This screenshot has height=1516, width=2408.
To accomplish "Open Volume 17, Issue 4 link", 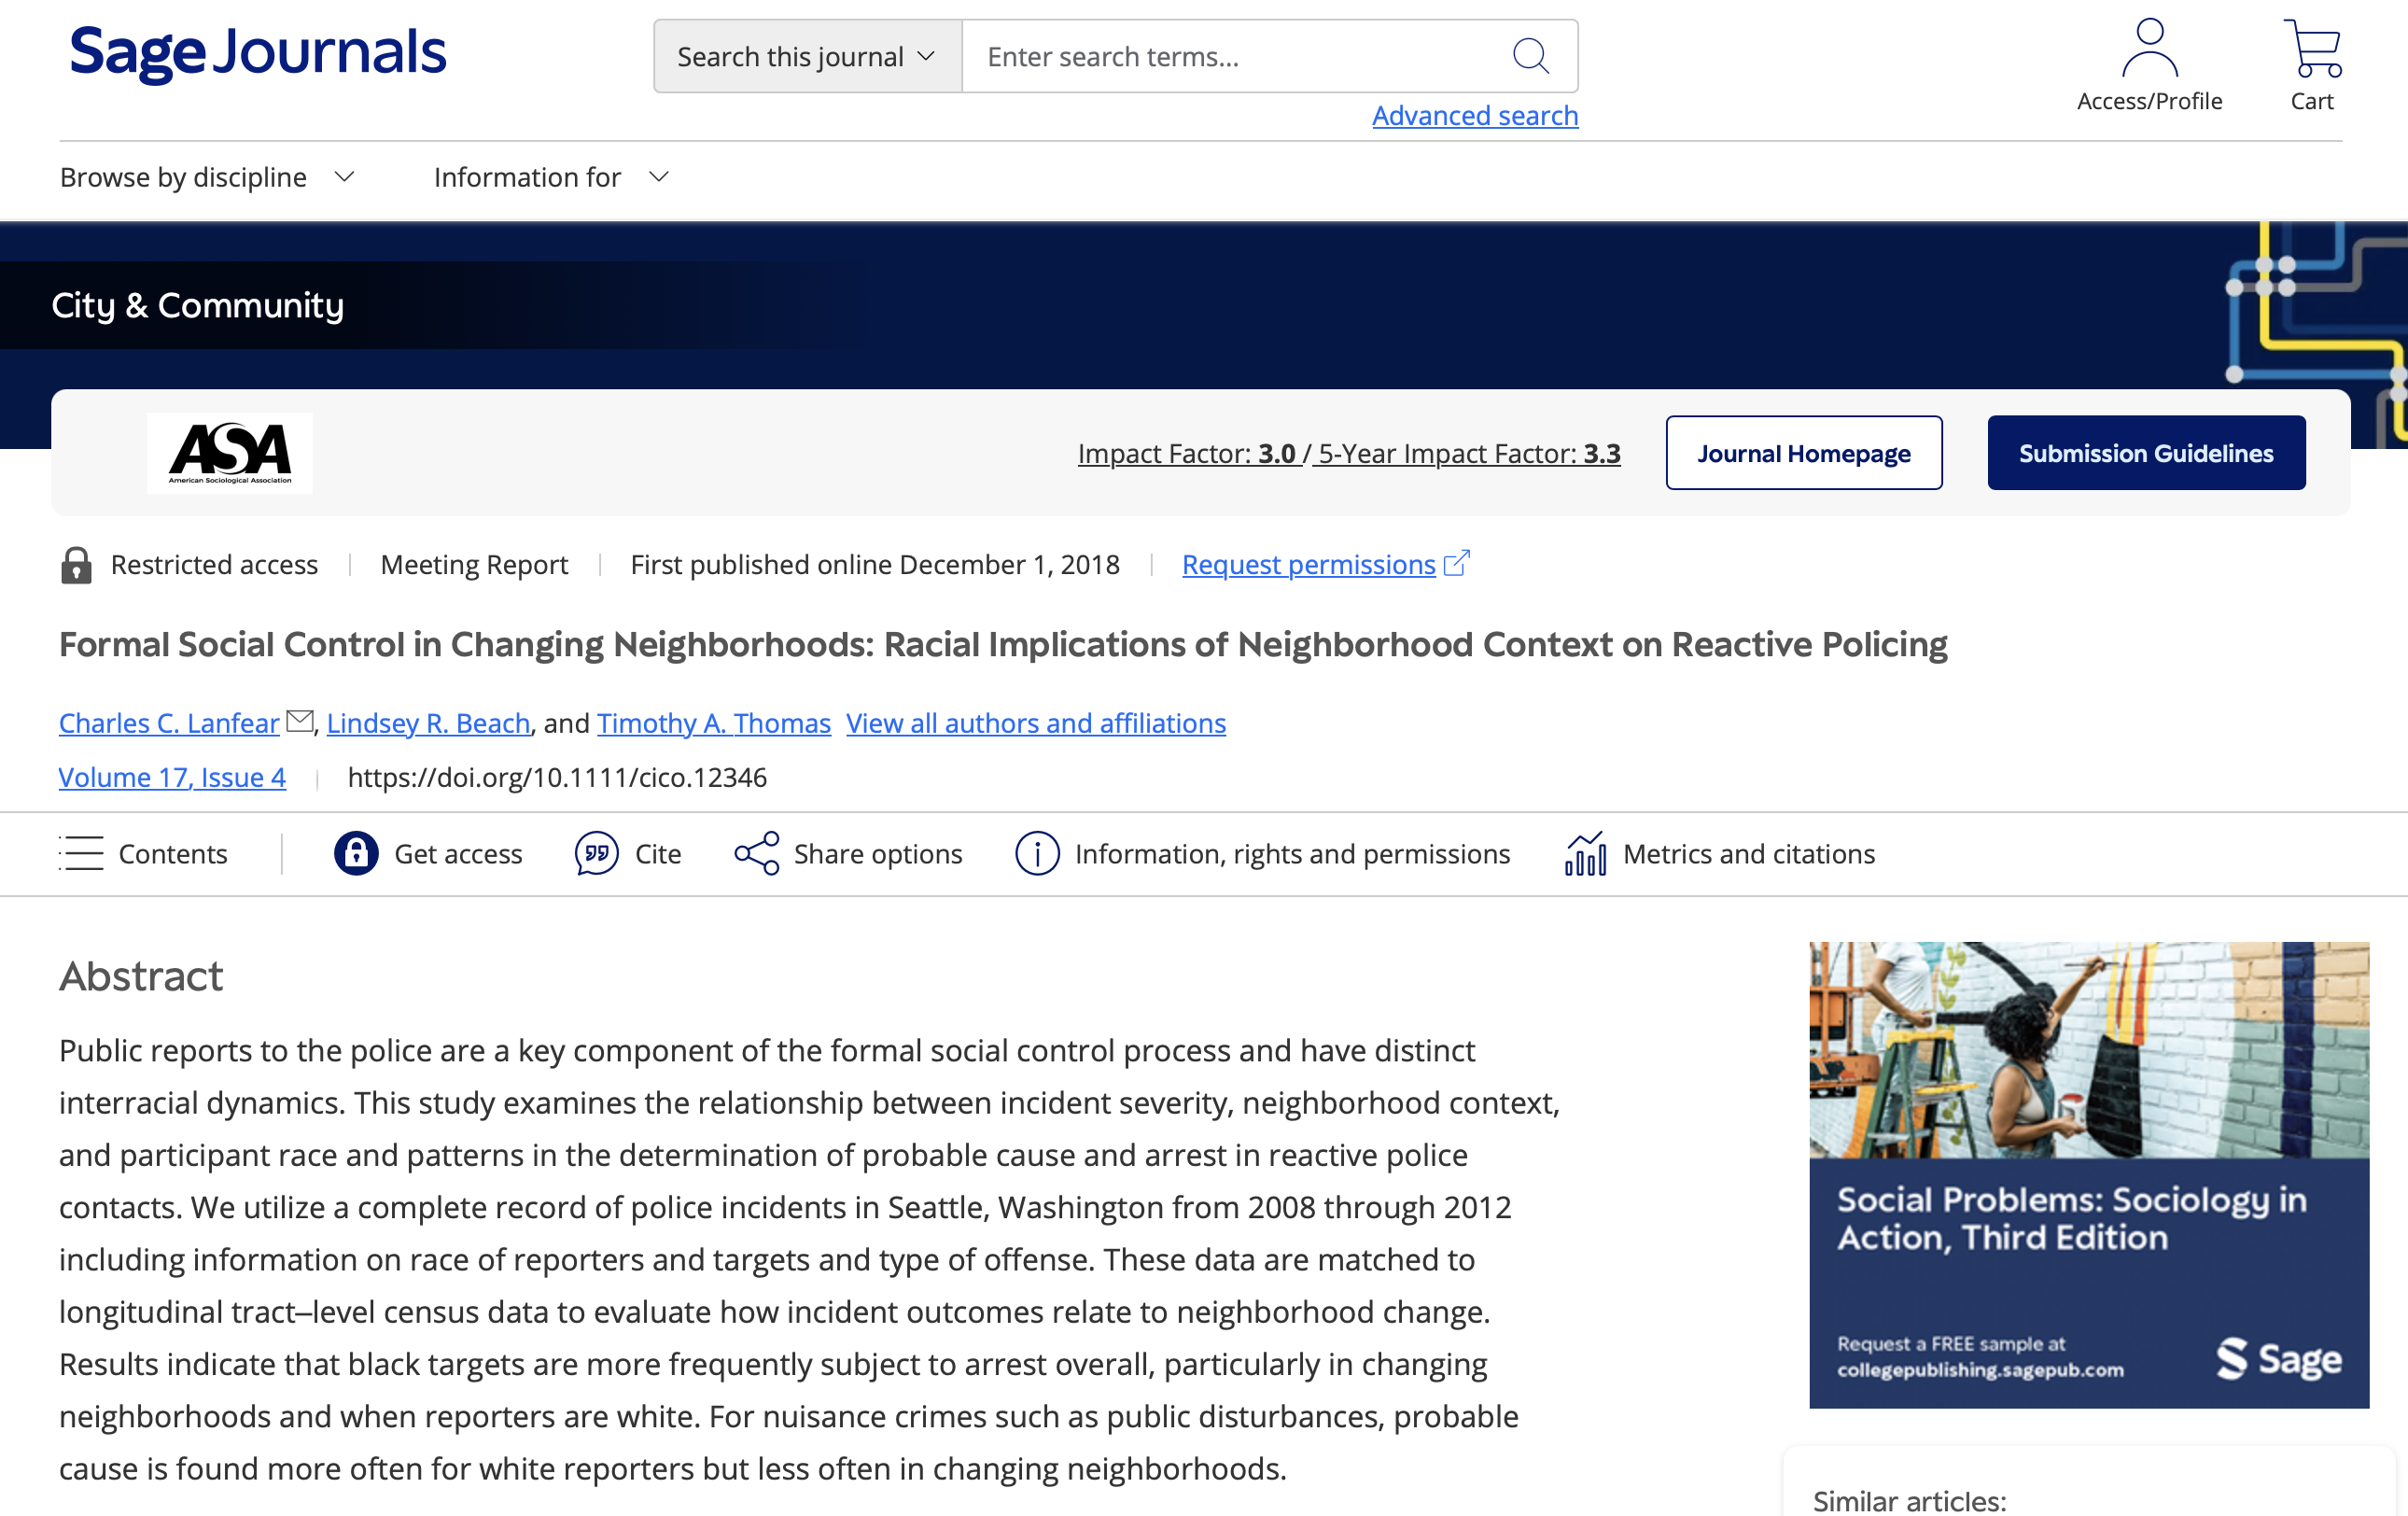I will pyautogui.click(x=172, y=777).
